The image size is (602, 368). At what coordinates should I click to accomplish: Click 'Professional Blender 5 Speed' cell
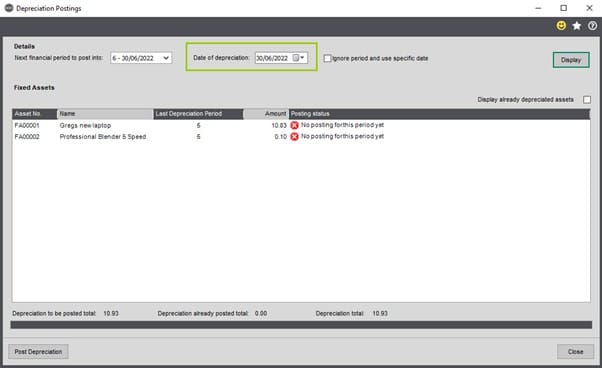click(103, 137)
